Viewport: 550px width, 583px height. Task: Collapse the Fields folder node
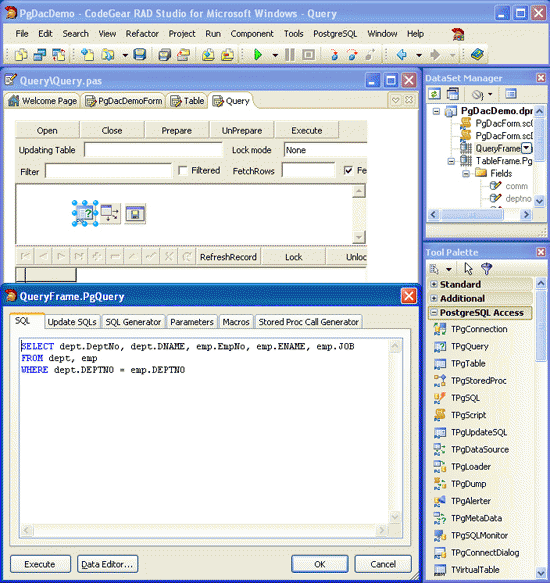coord(466,174)
